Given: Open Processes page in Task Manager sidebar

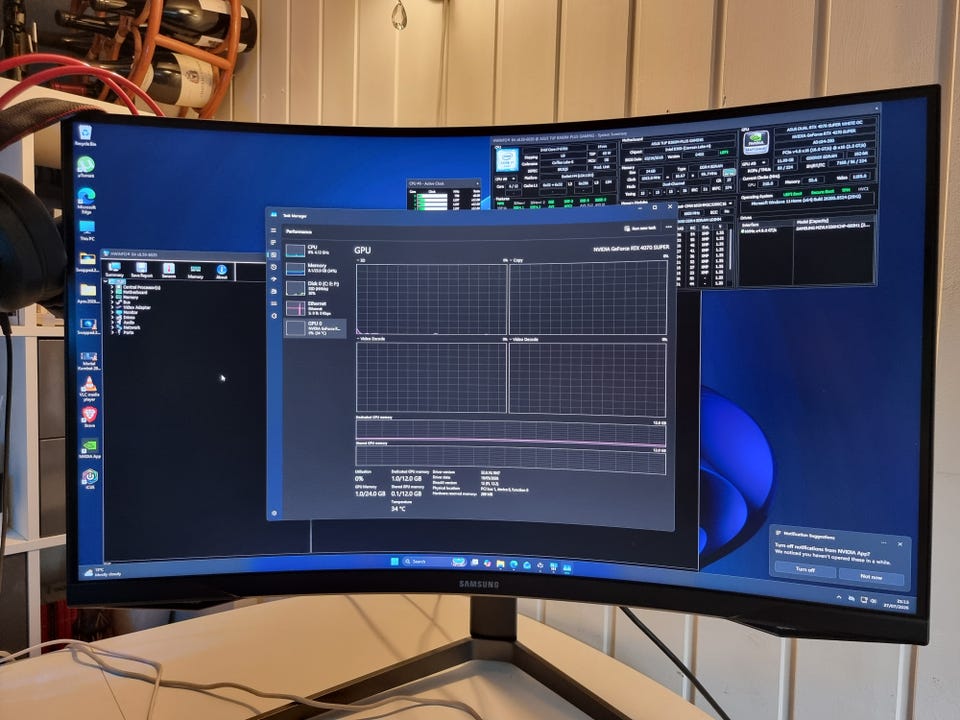Looking at the screenshot, I should pyautogui.click(x=273, y=242).
